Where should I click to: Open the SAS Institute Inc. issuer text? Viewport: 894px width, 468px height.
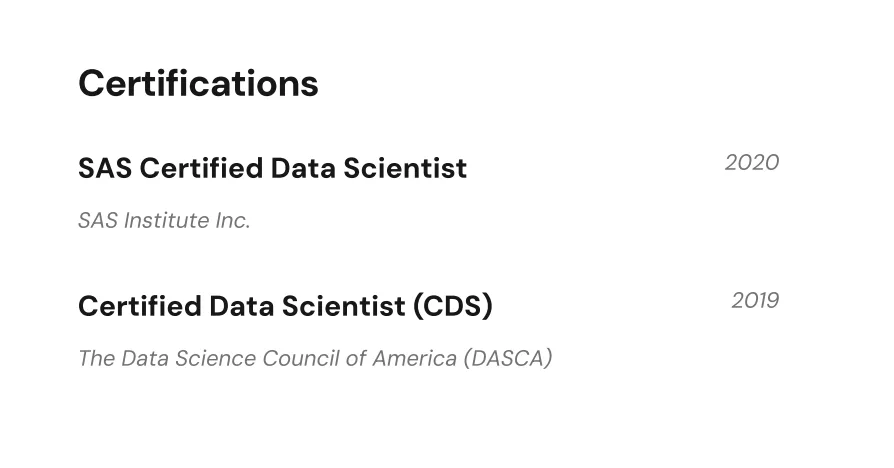[x=164, y=220]
